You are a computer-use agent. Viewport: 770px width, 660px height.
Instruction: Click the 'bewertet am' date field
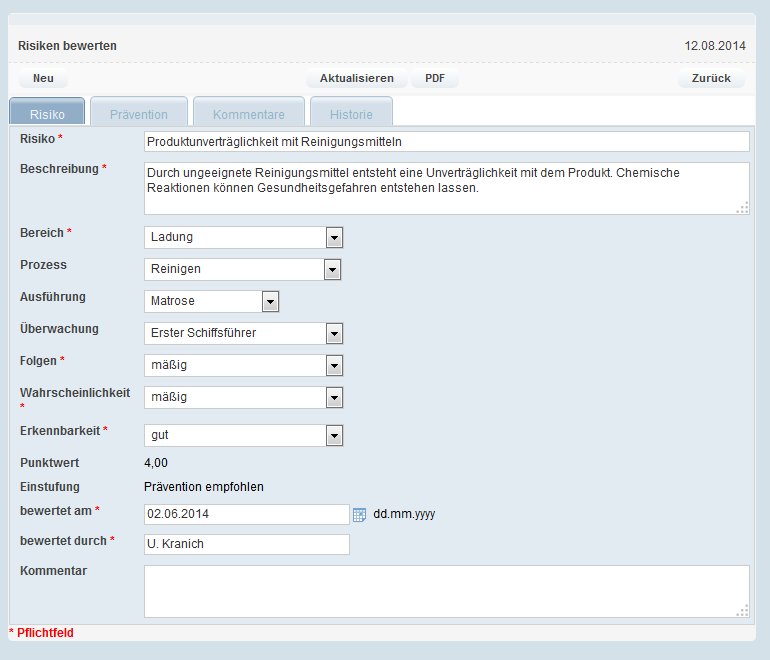(246, 514)
